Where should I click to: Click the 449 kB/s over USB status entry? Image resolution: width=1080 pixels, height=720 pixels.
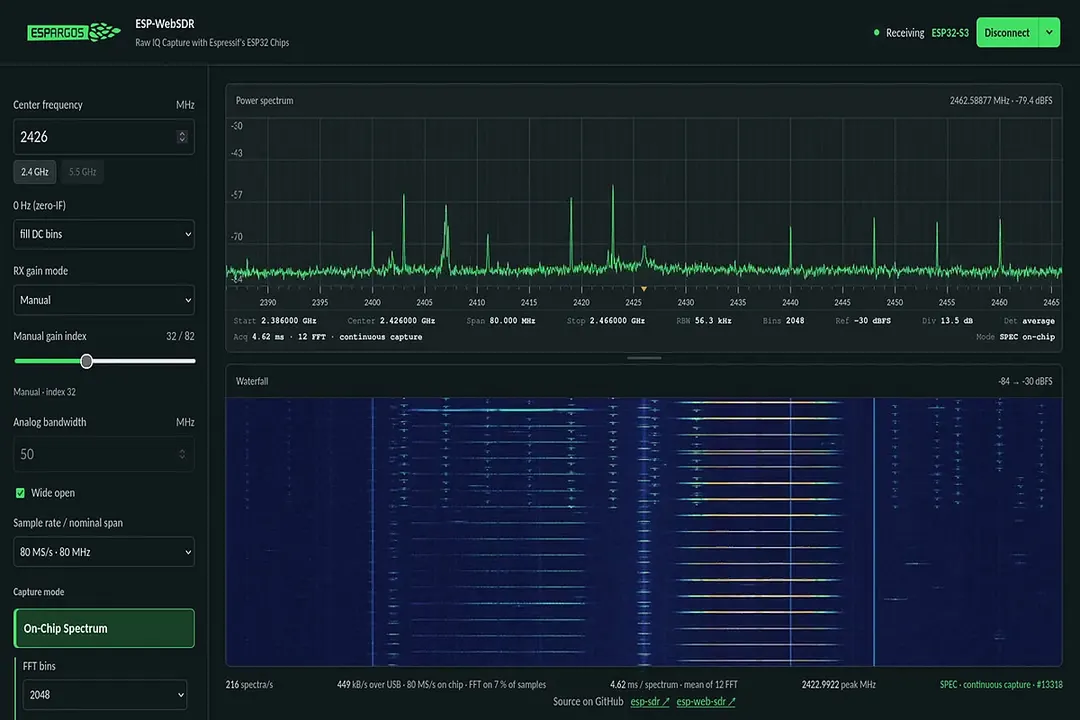(442, 684)
